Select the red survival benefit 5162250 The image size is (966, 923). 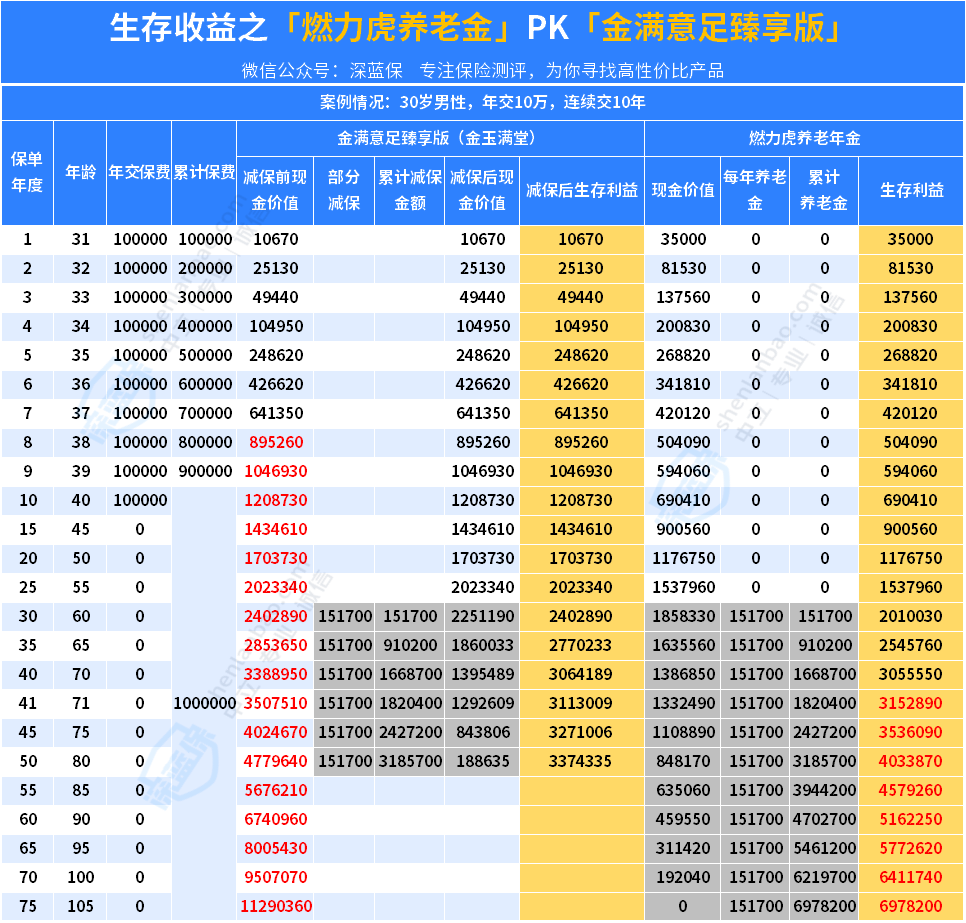[x=911, y=819]
